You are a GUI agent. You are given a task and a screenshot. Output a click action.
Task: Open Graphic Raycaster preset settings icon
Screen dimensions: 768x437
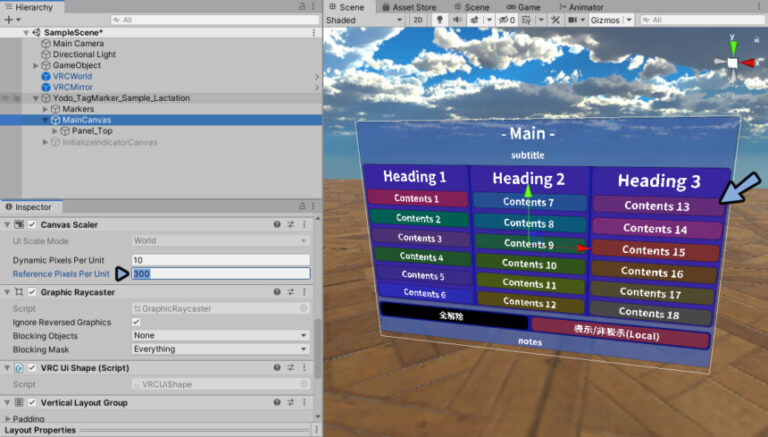[291, 292]
